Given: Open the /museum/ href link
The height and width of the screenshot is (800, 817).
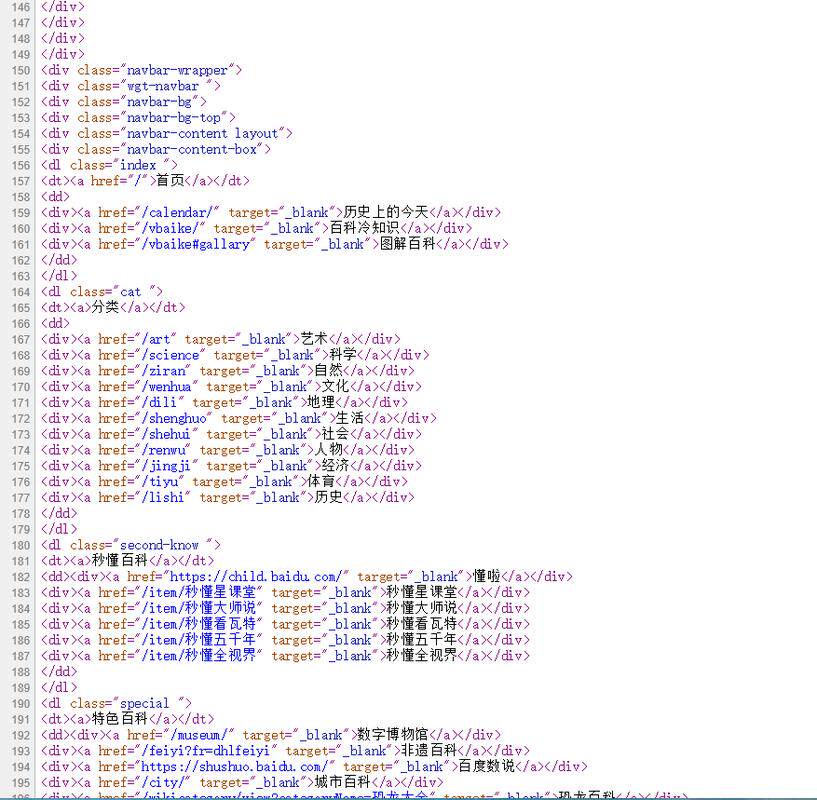Looking at the screenshot, I should click(202, 735).
